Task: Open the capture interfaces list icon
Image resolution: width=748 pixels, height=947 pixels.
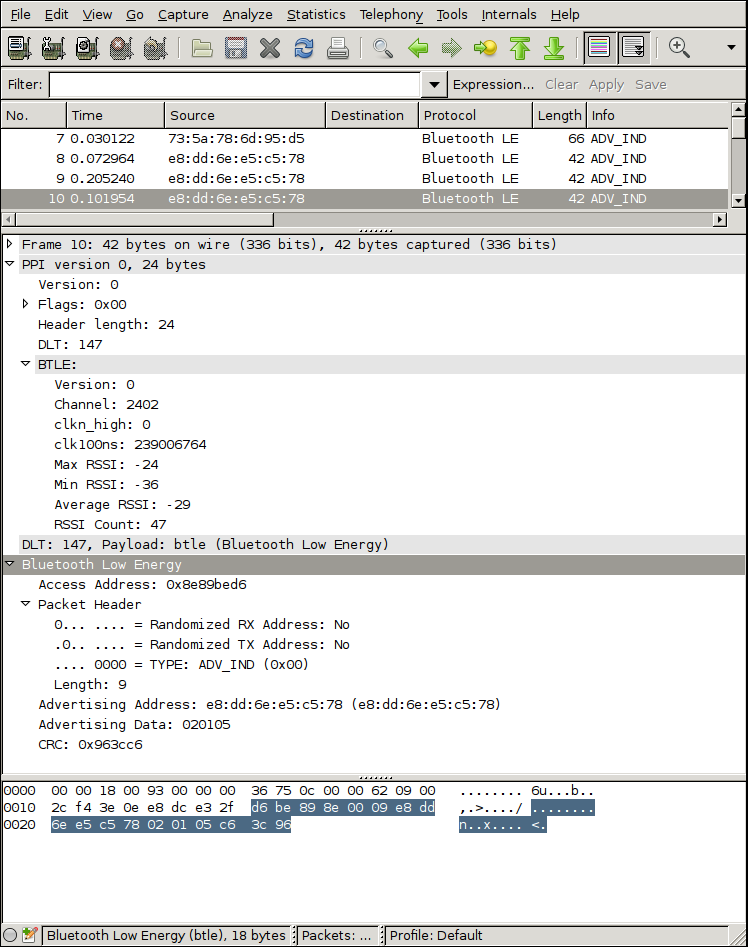Action: coord(19,48)
